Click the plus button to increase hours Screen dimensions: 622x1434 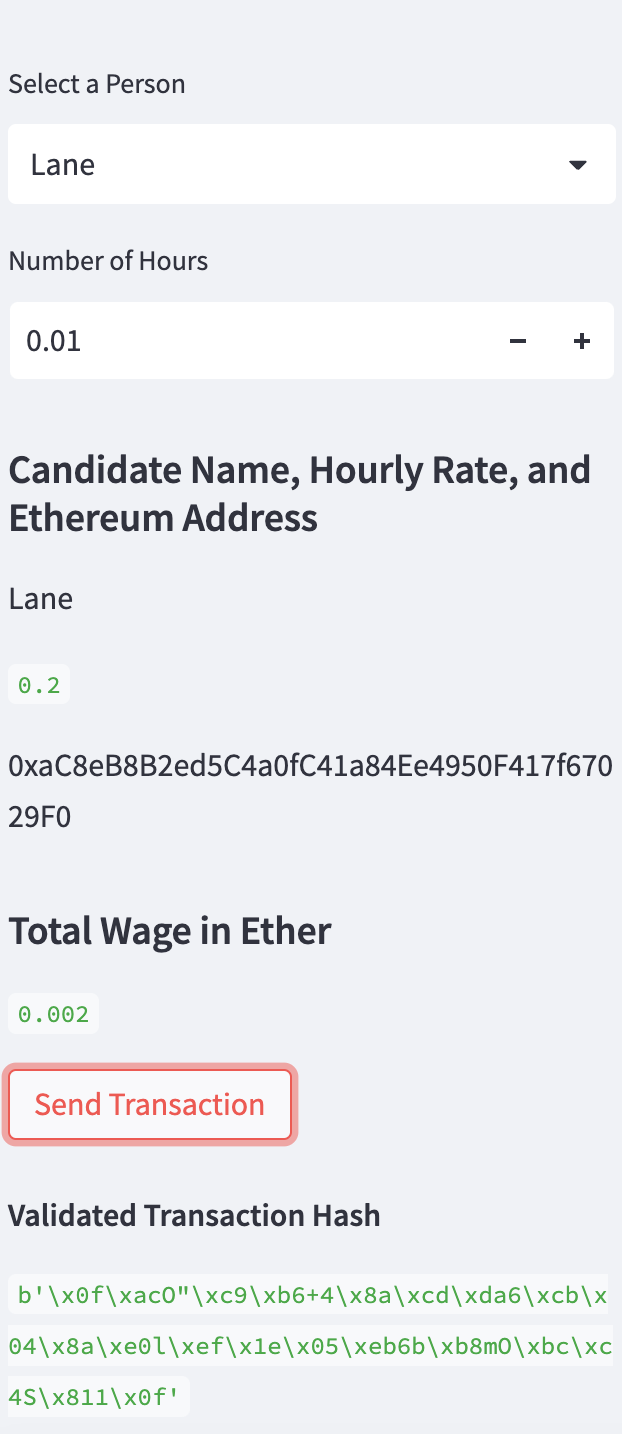point(581,340)
